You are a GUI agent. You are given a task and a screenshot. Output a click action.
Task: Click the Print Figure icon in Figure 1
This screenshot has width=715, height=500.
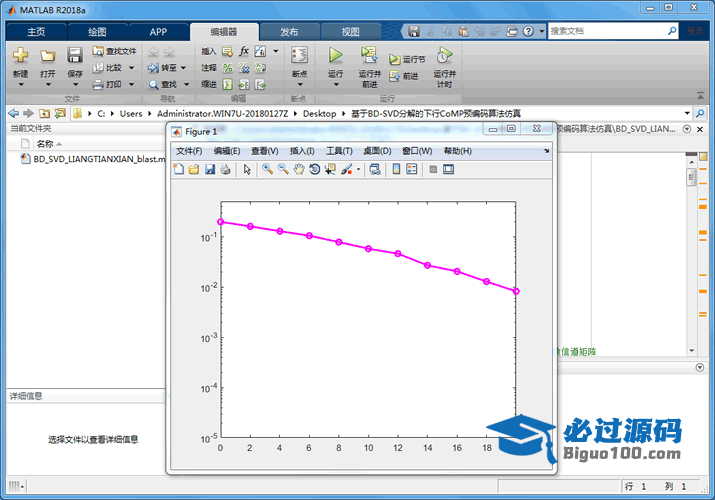click(x=225, y=170)
